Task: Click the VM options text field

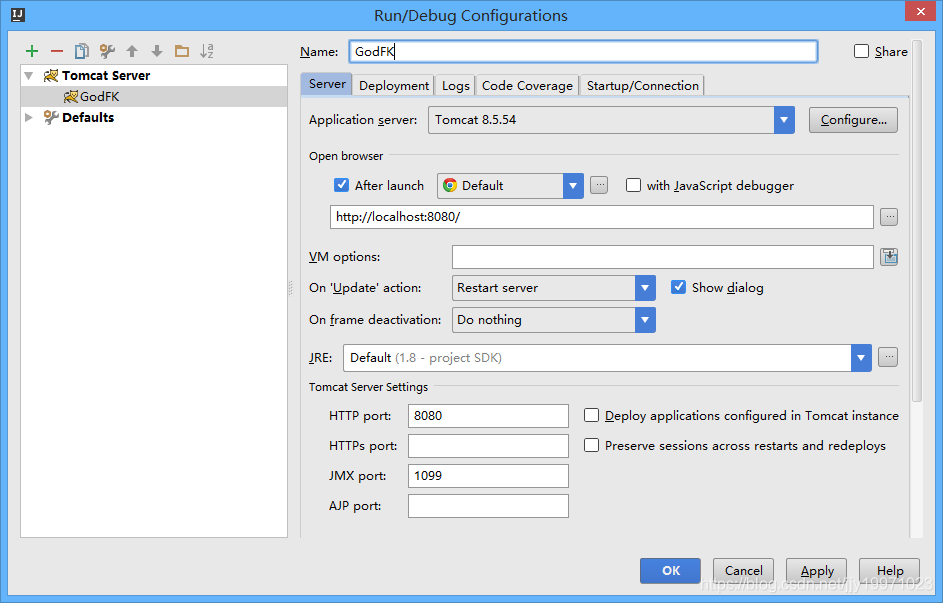Action: [662, 257]
